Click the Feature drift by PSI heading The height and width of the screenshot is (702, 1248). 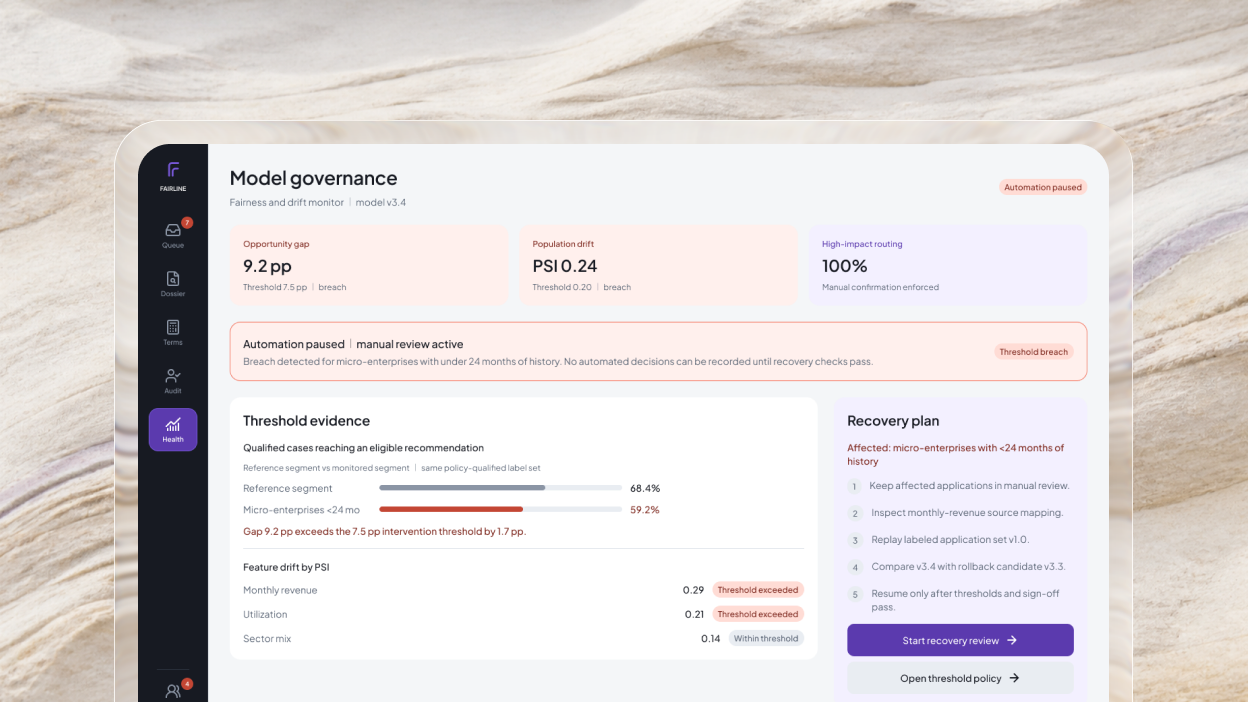click(286, 567)
